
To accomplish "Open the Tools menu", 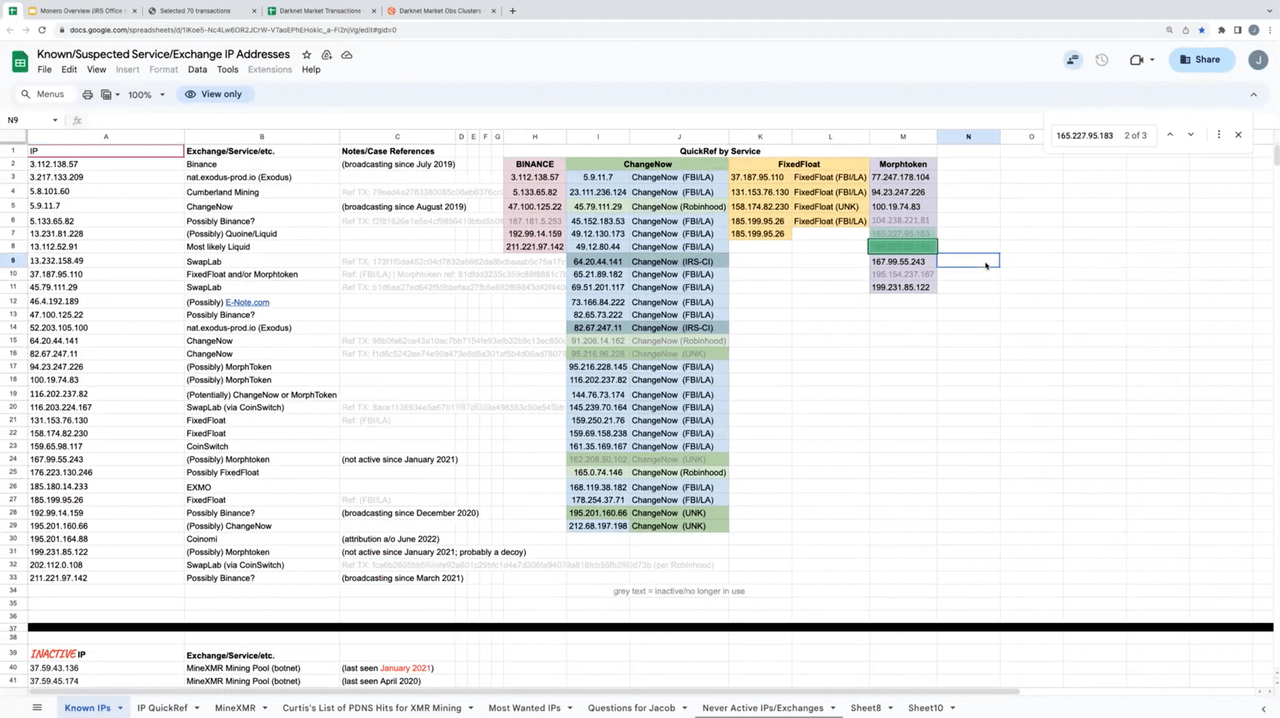I will click(x=228, y=70).
